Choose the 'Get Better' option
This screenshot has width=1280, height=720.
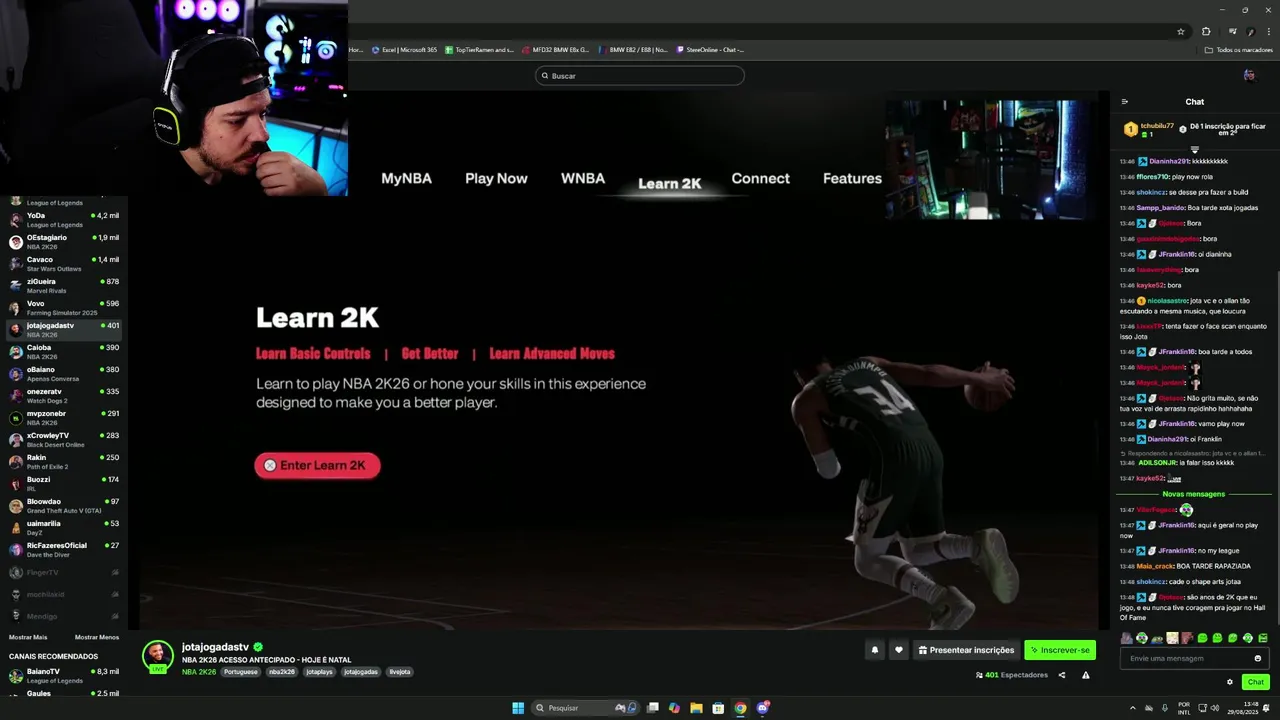(x=430, y=354)
